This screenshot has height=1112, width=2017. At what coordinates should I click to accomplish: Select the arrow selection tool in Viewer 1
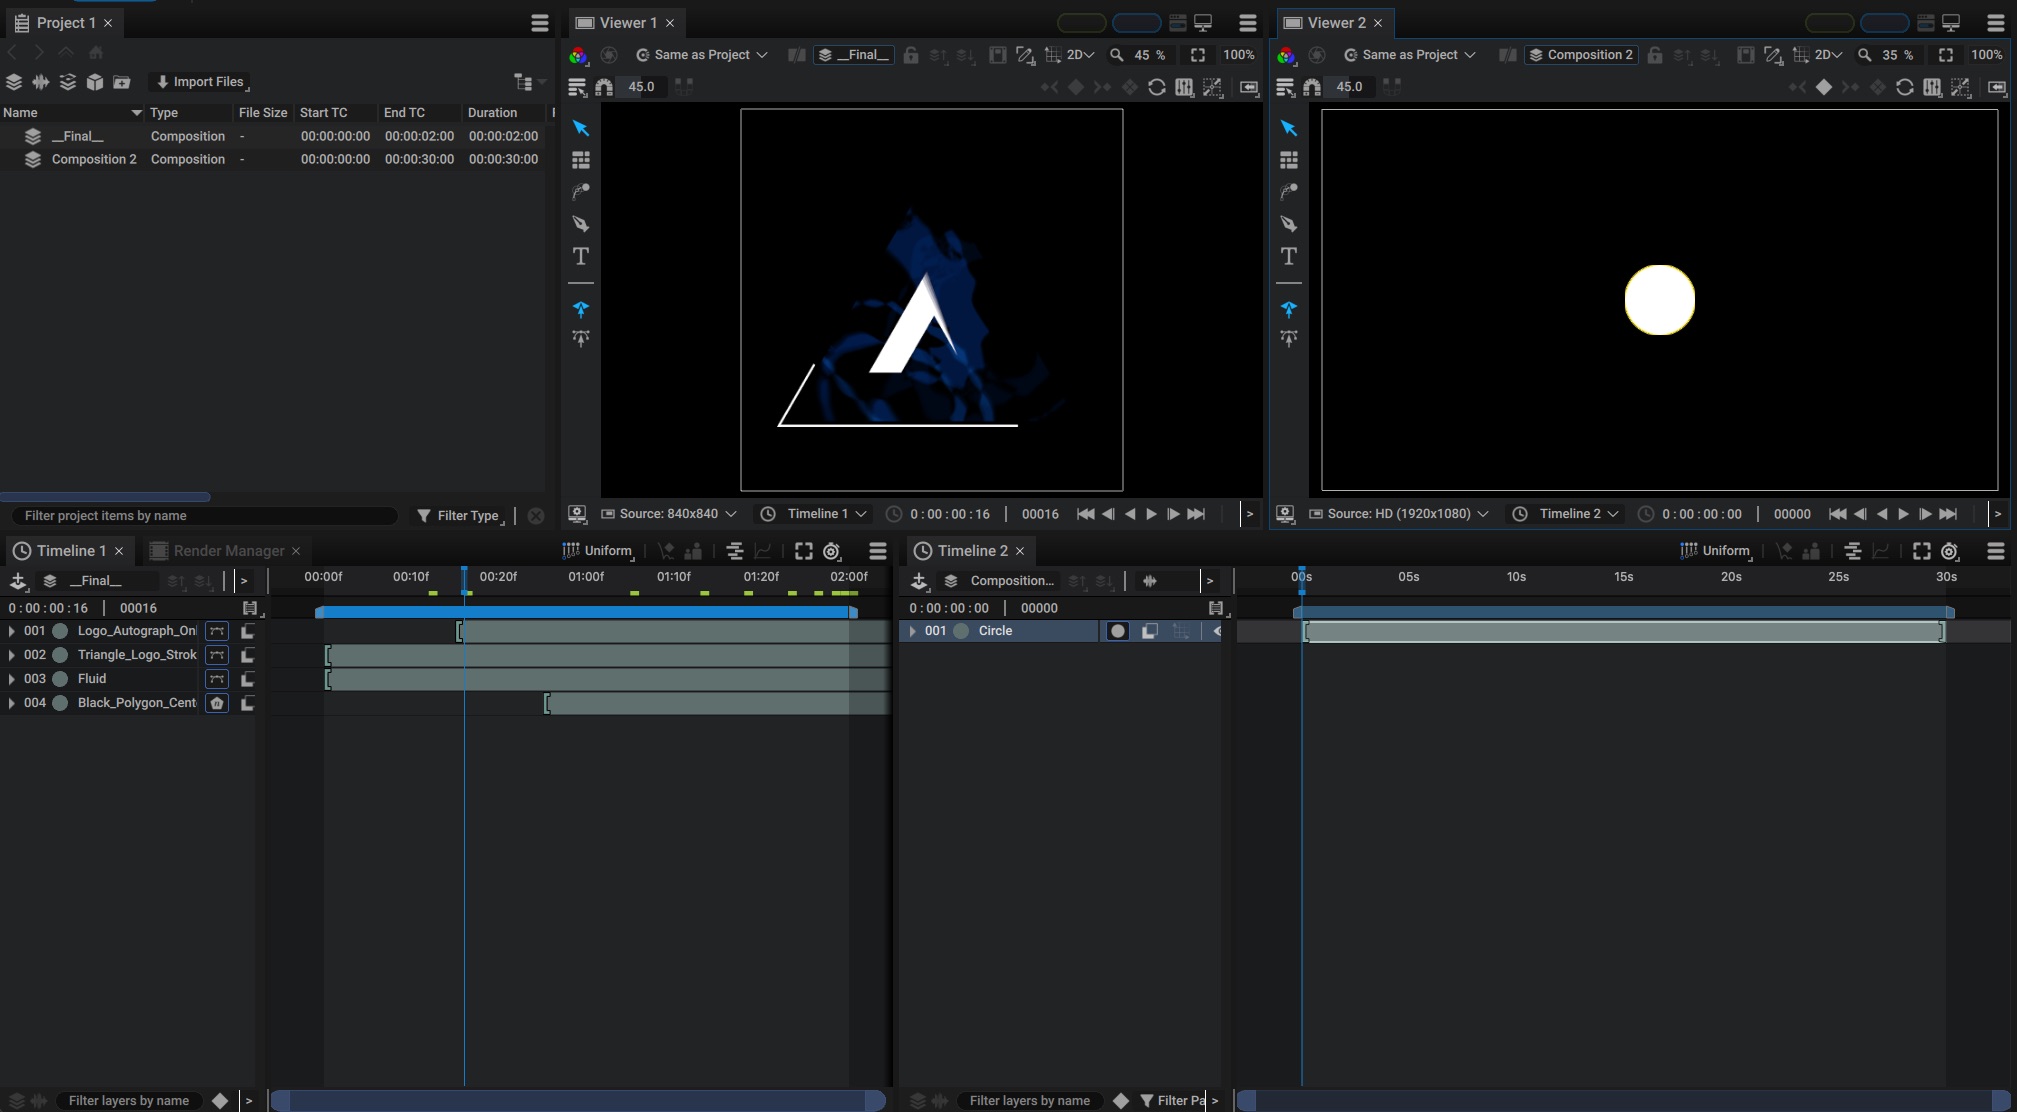tap(581, 128)
